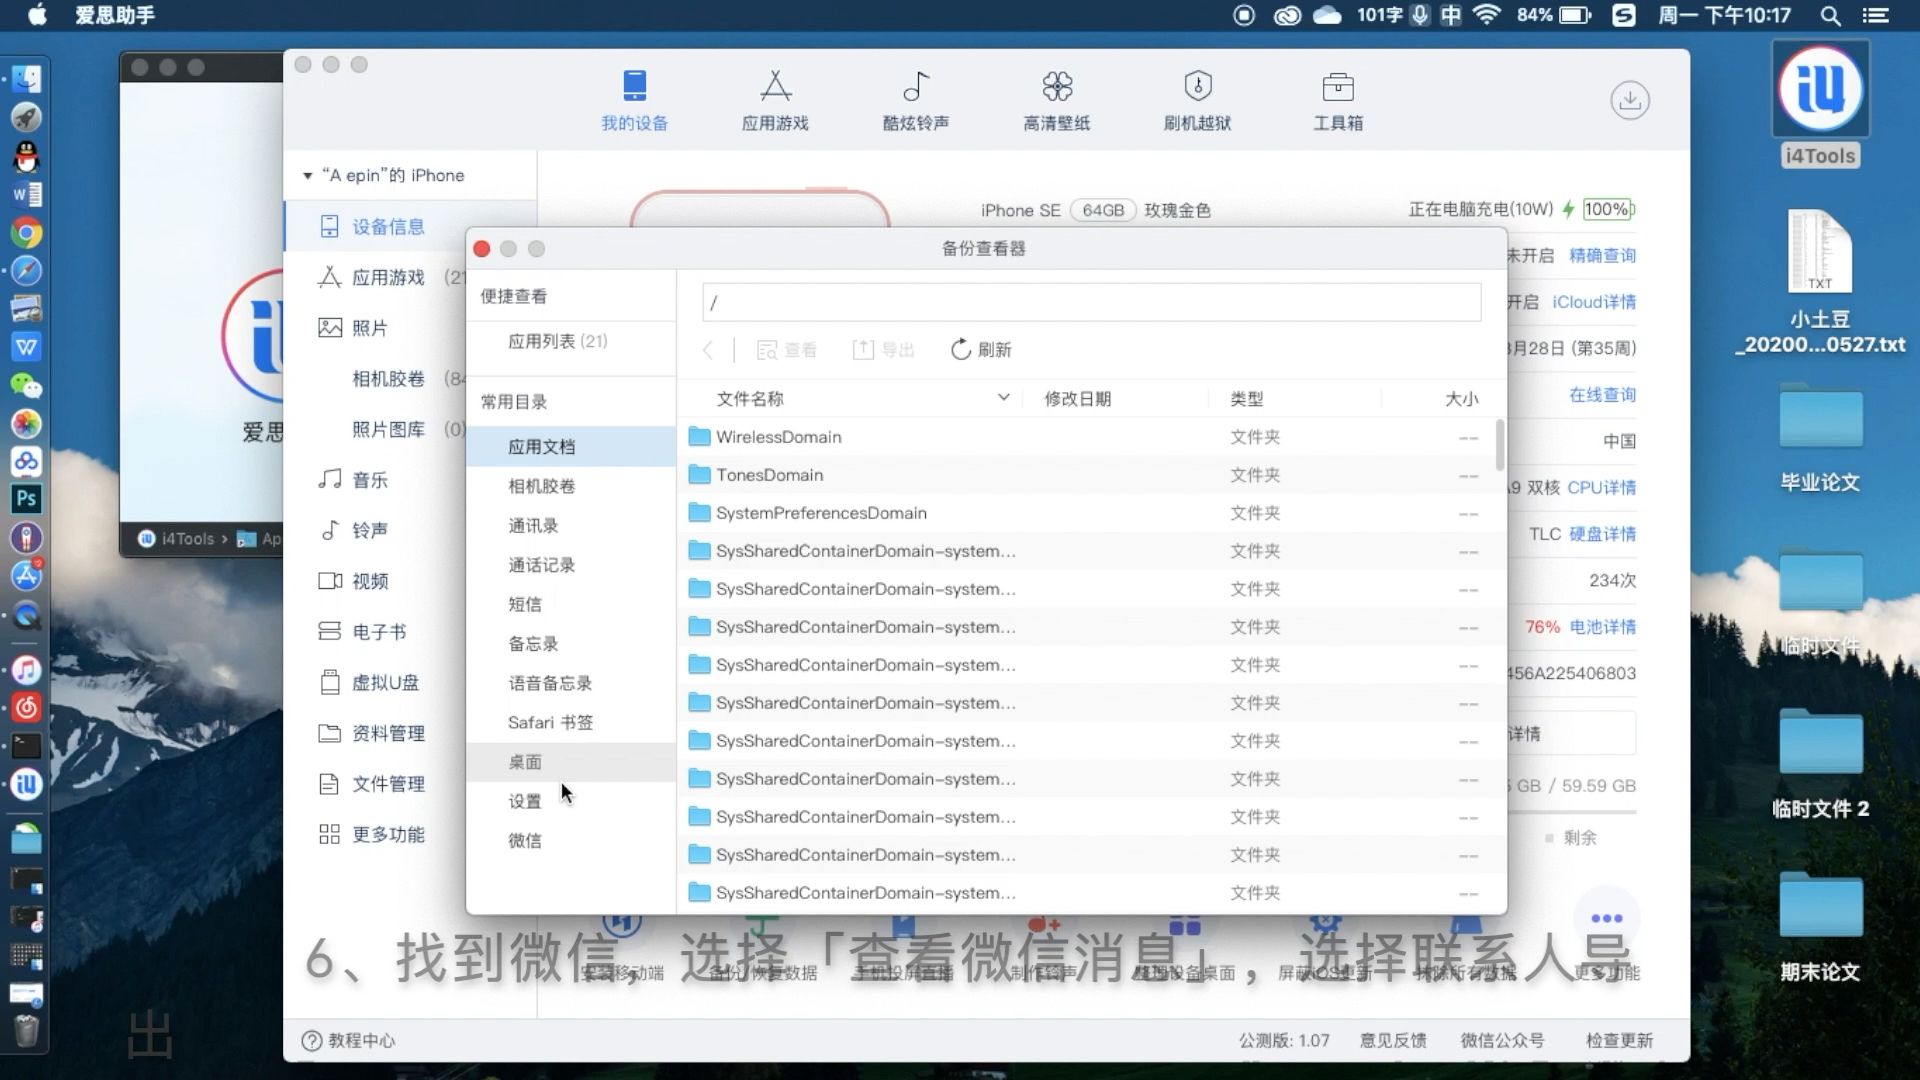Image resolution: width=1920 pixels, height=1080 pixels.
Task: Select 备忘录 in backup viewer
Action: pyautogui.click(x=533, y=644)
